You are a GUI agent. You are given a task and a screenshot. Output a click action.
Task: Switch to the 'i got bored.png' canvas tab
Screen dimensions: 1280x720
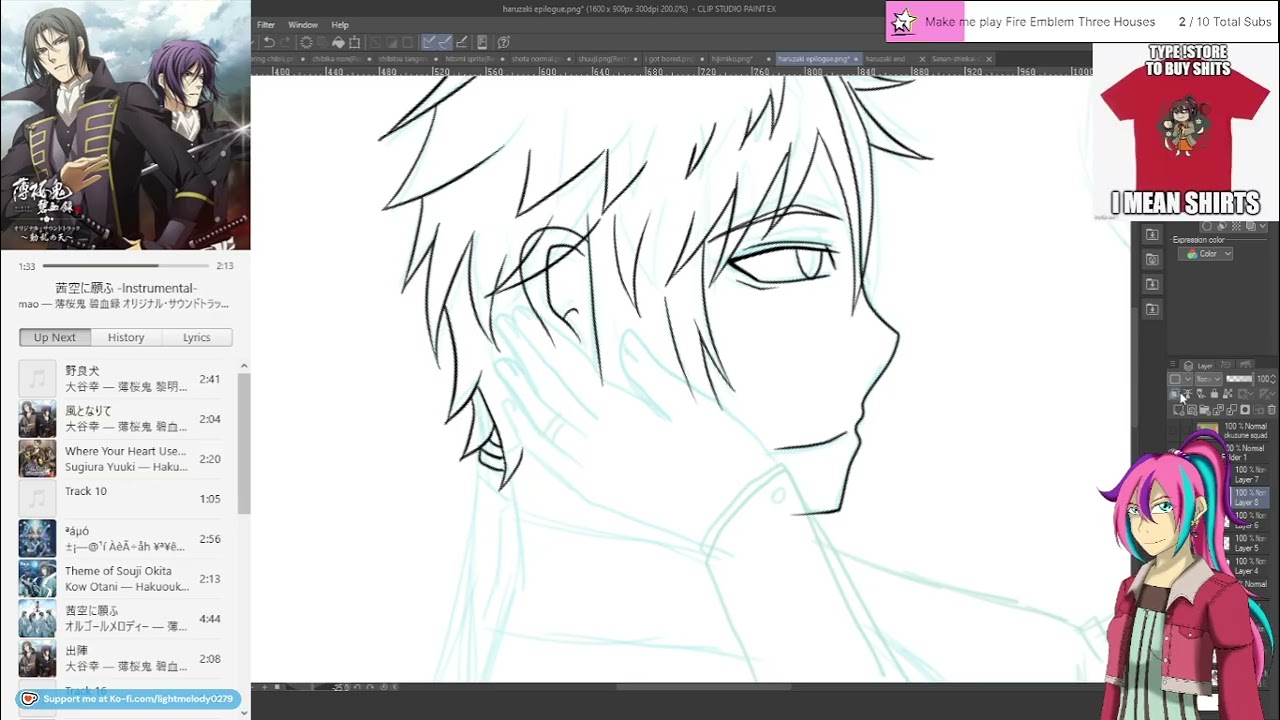[669, 59]
